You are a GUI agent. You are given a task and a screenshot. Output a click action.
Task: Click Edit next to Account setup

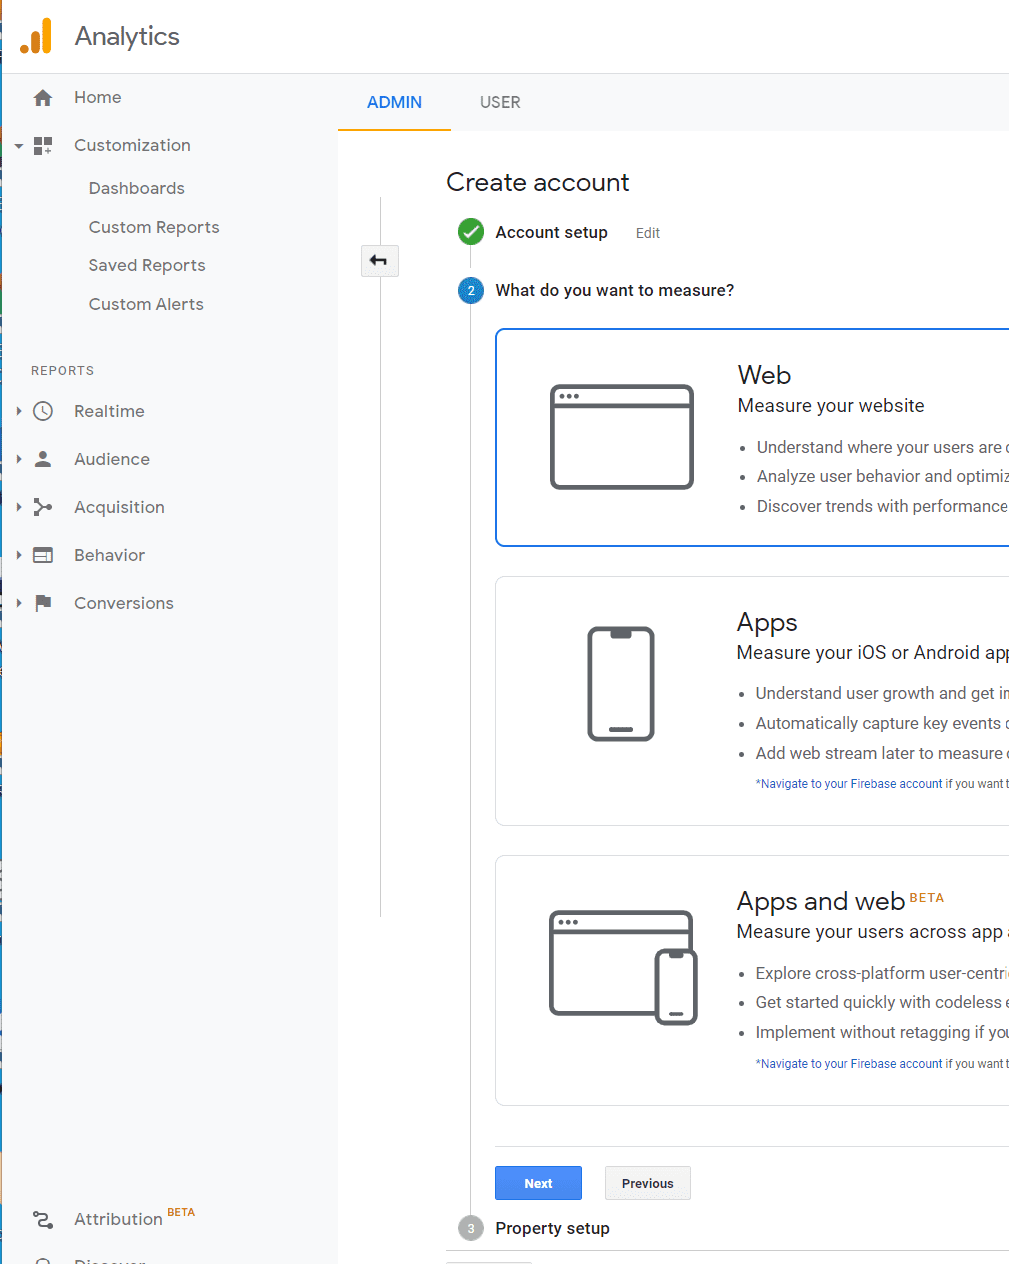click(x=648, y=233)
